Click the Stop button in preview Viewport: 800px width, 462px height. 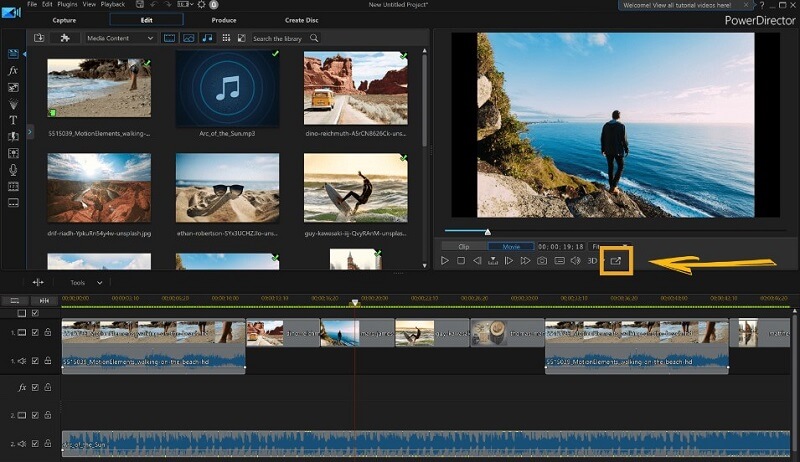click(x=461, y=261)
